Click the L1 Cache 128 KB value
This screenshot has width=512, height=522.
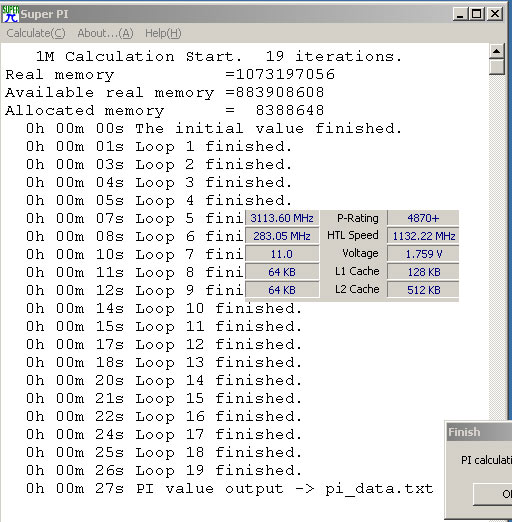click(x=423, y=272)
